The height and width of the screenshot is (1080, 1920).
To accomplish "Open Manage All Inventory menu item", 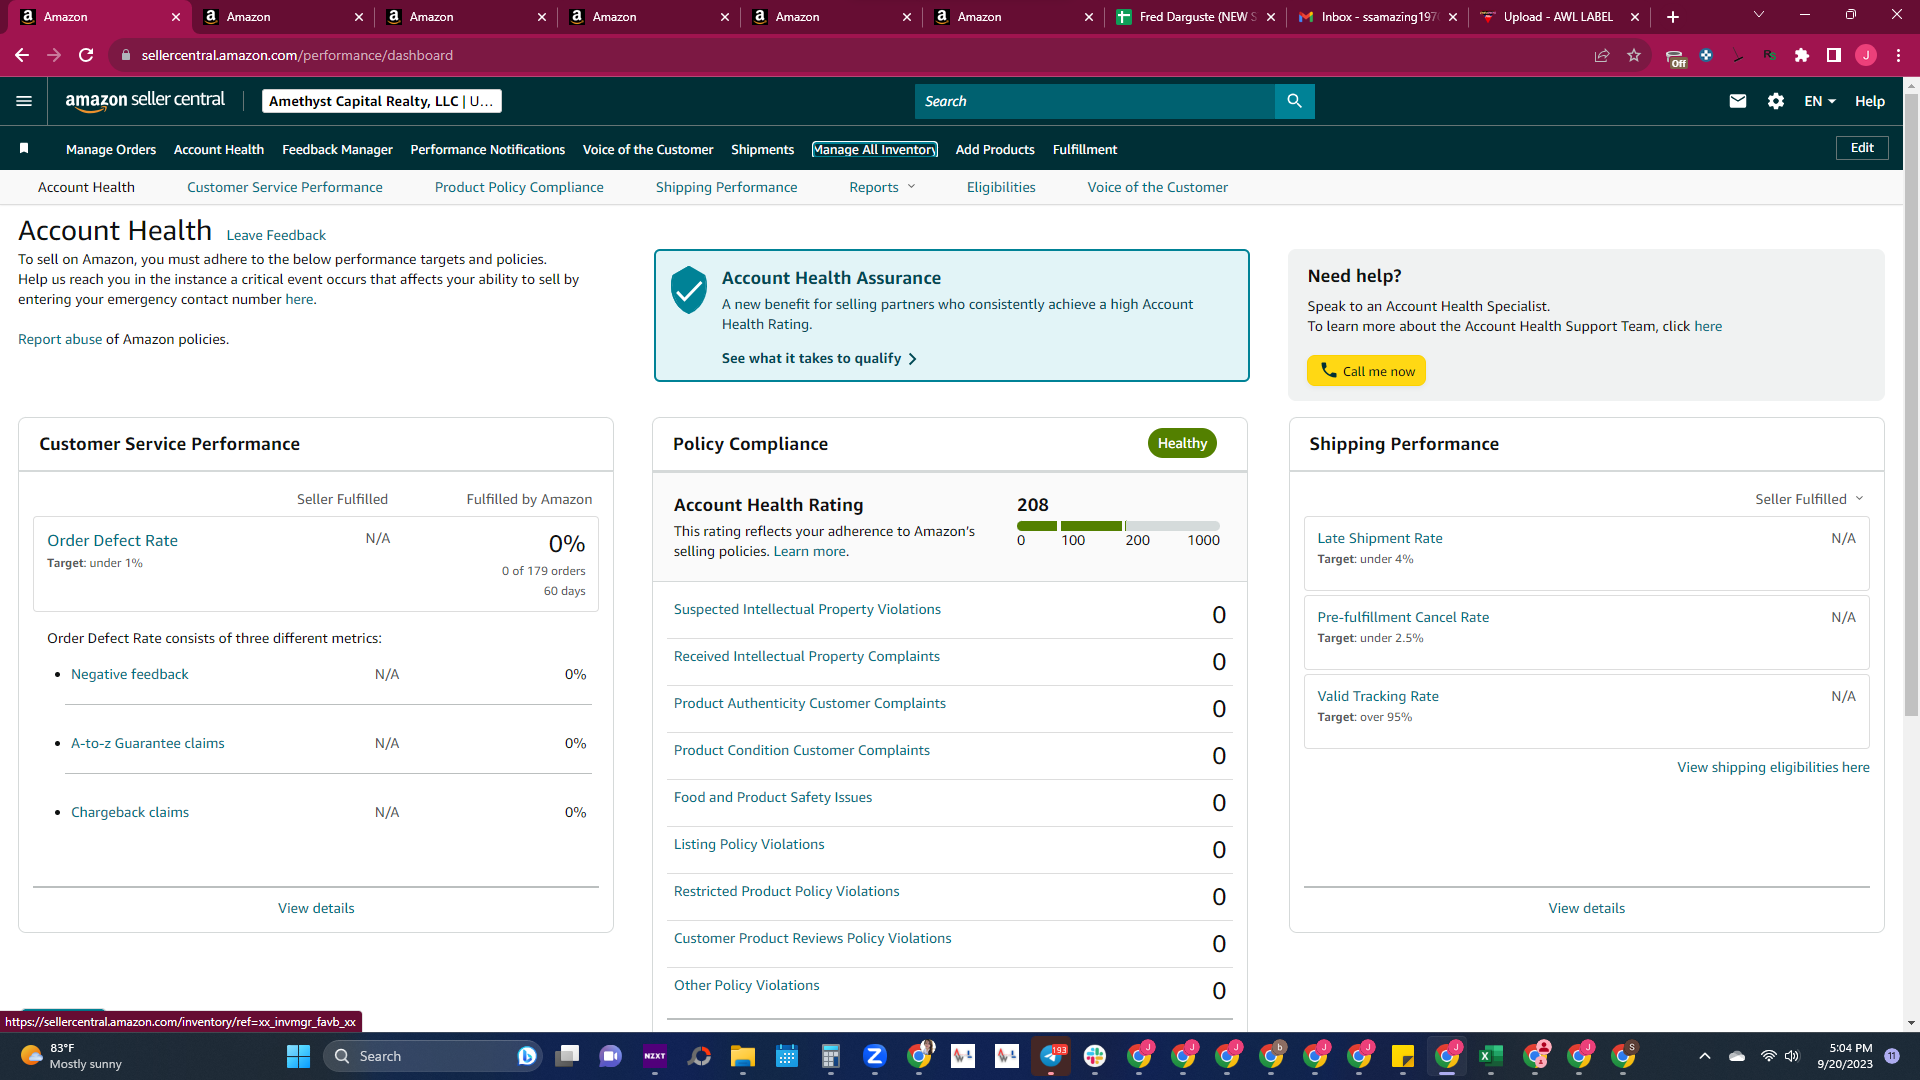I will [x=875, y=149].
